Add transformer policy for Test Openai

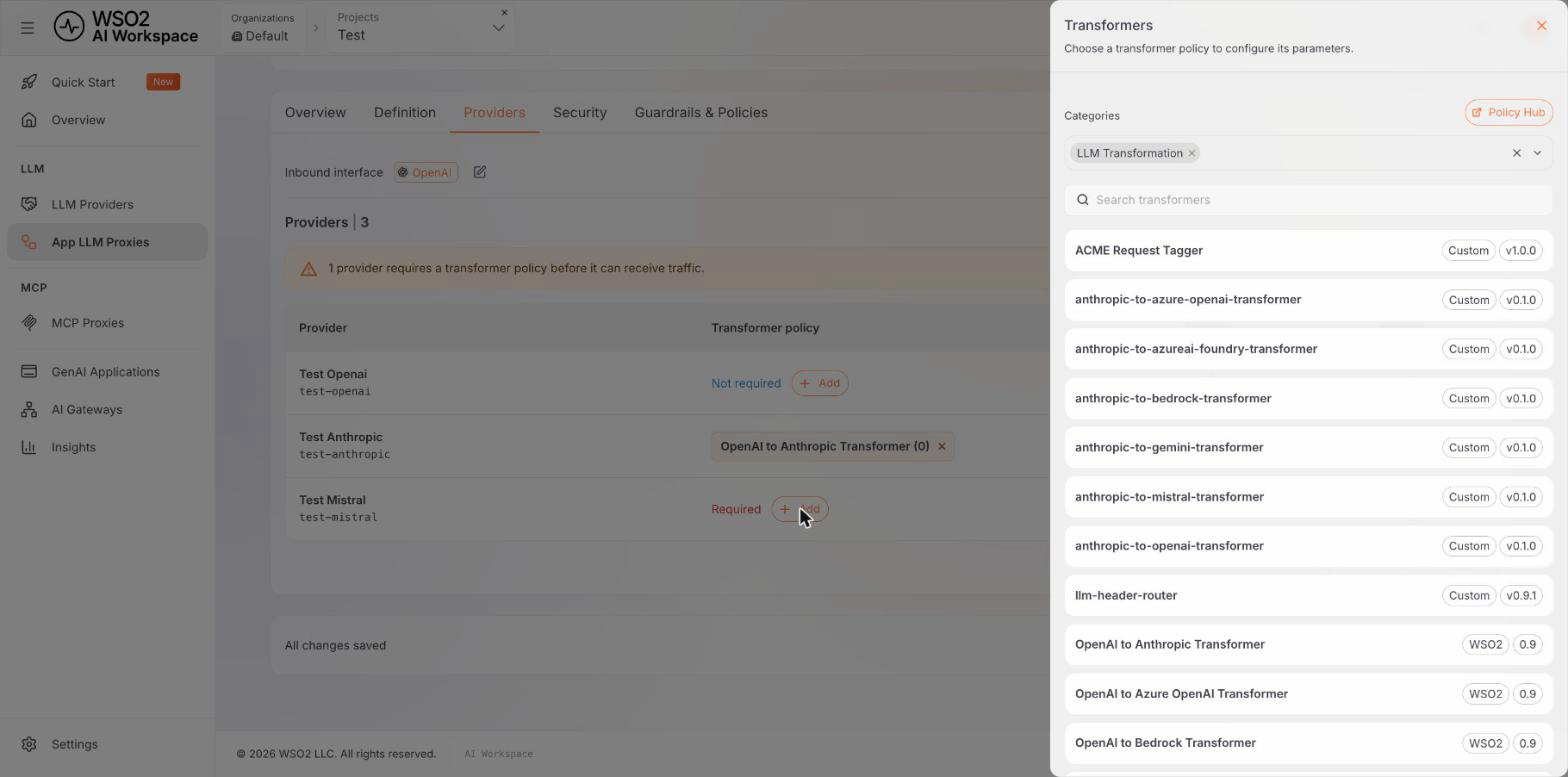click(820, 383)
